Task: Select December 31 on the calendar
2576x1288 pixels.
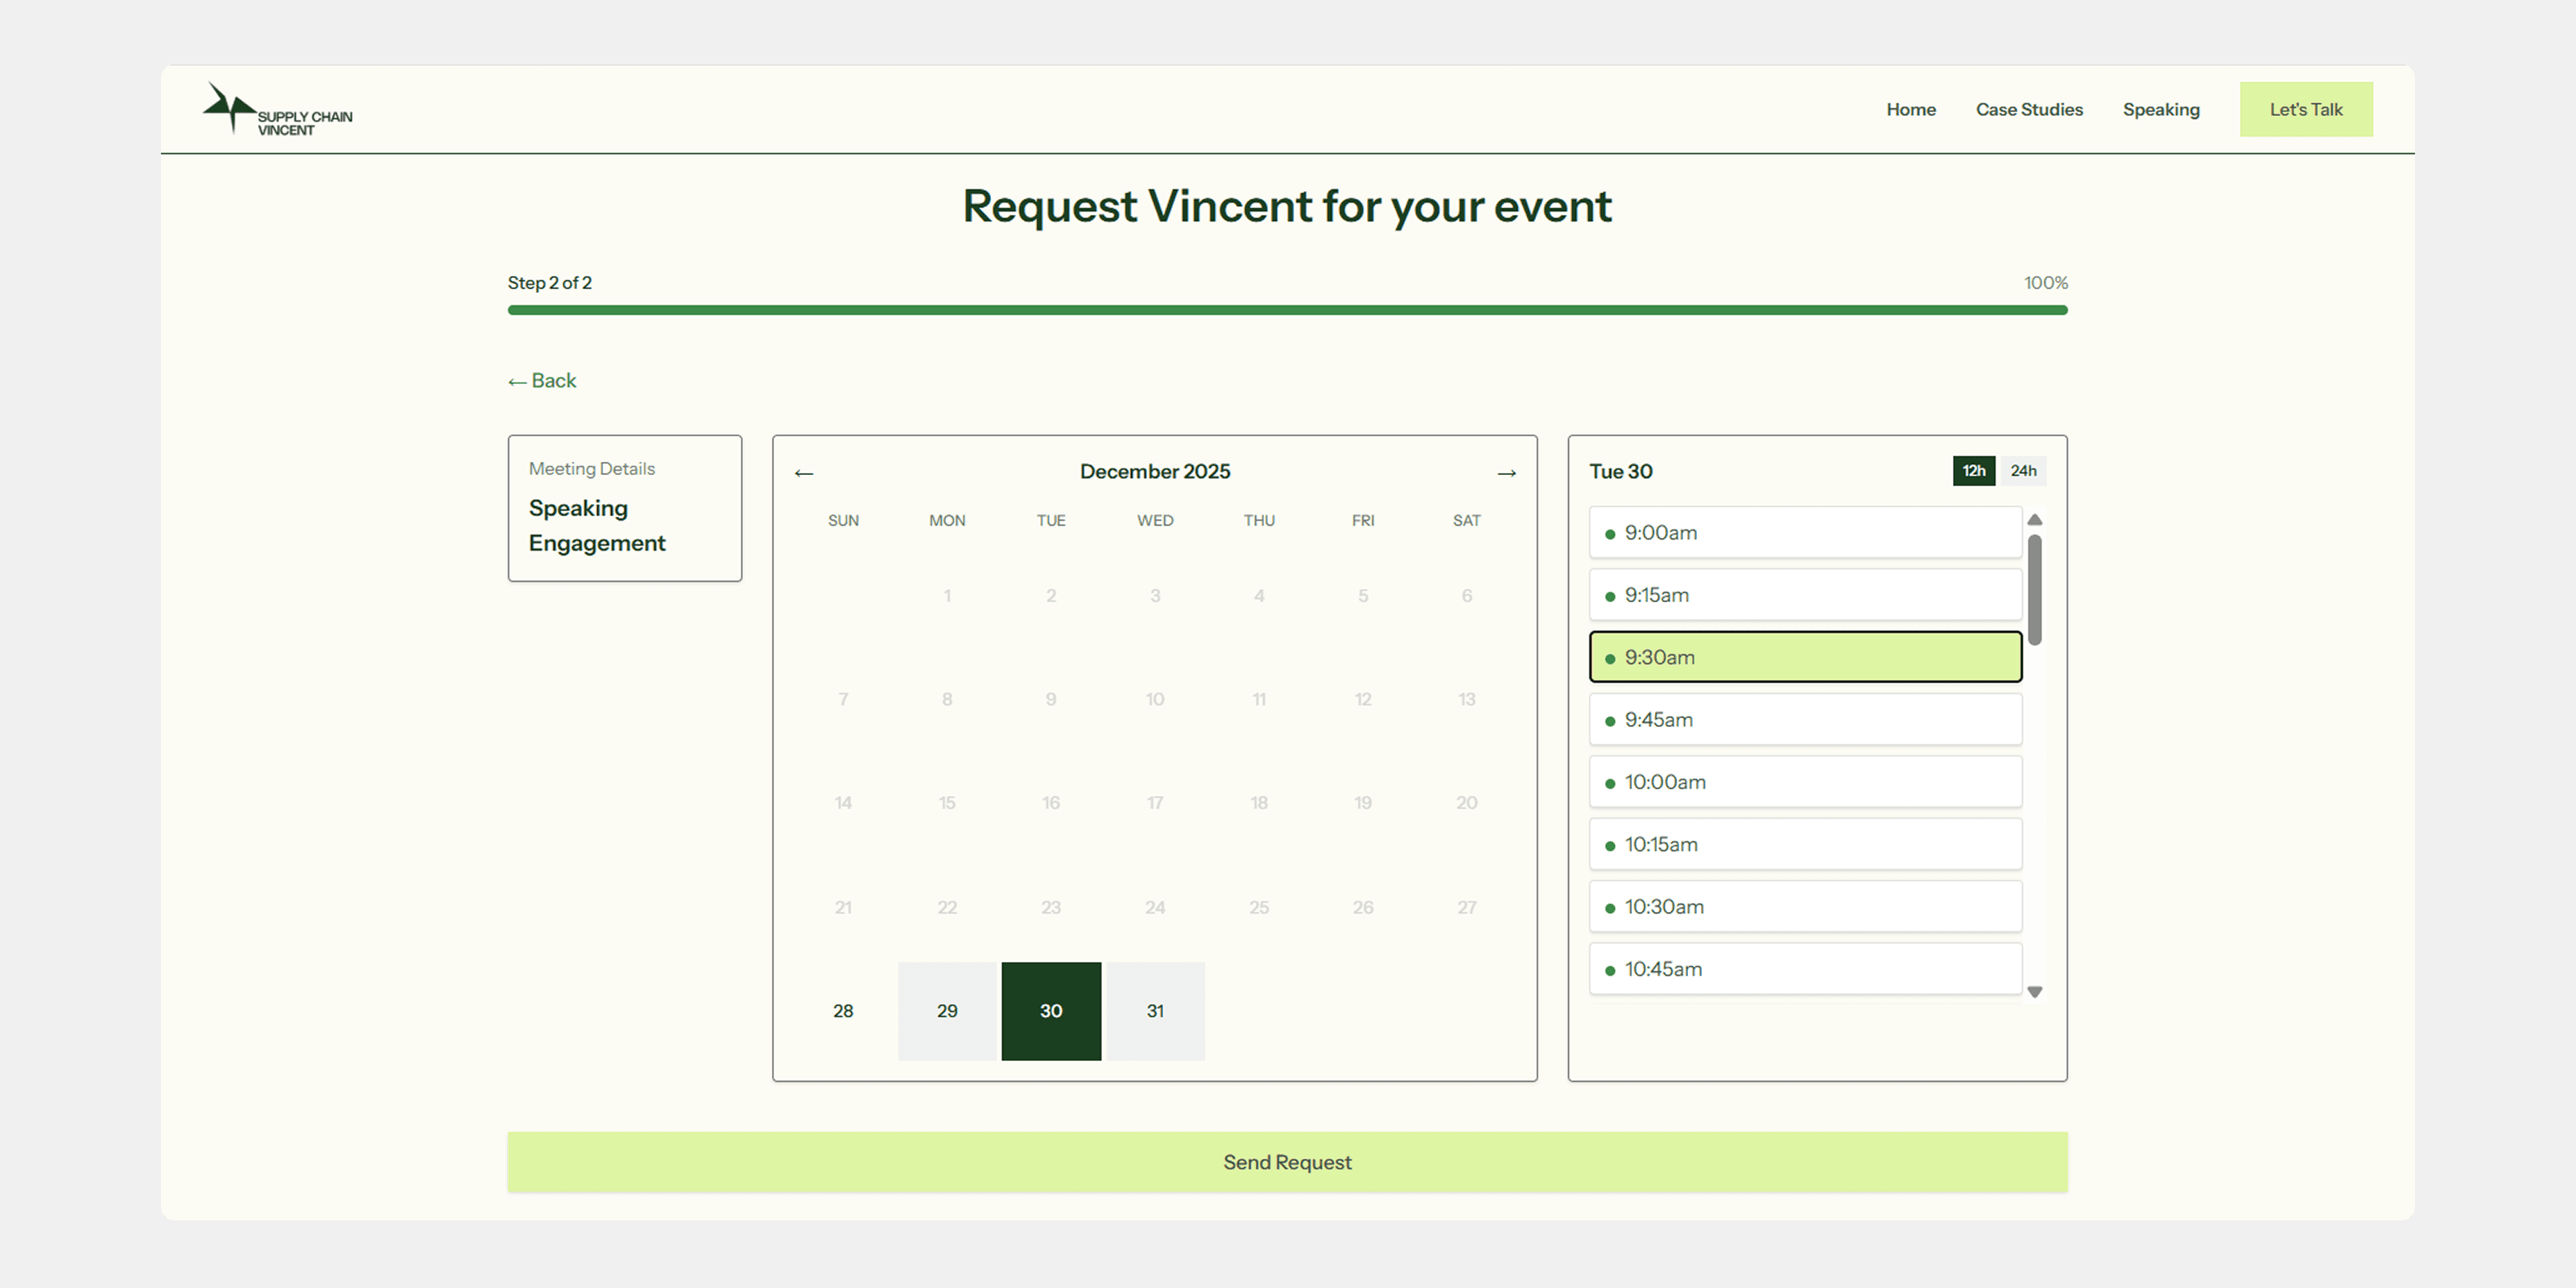Action: [x=1155, y=1011]
